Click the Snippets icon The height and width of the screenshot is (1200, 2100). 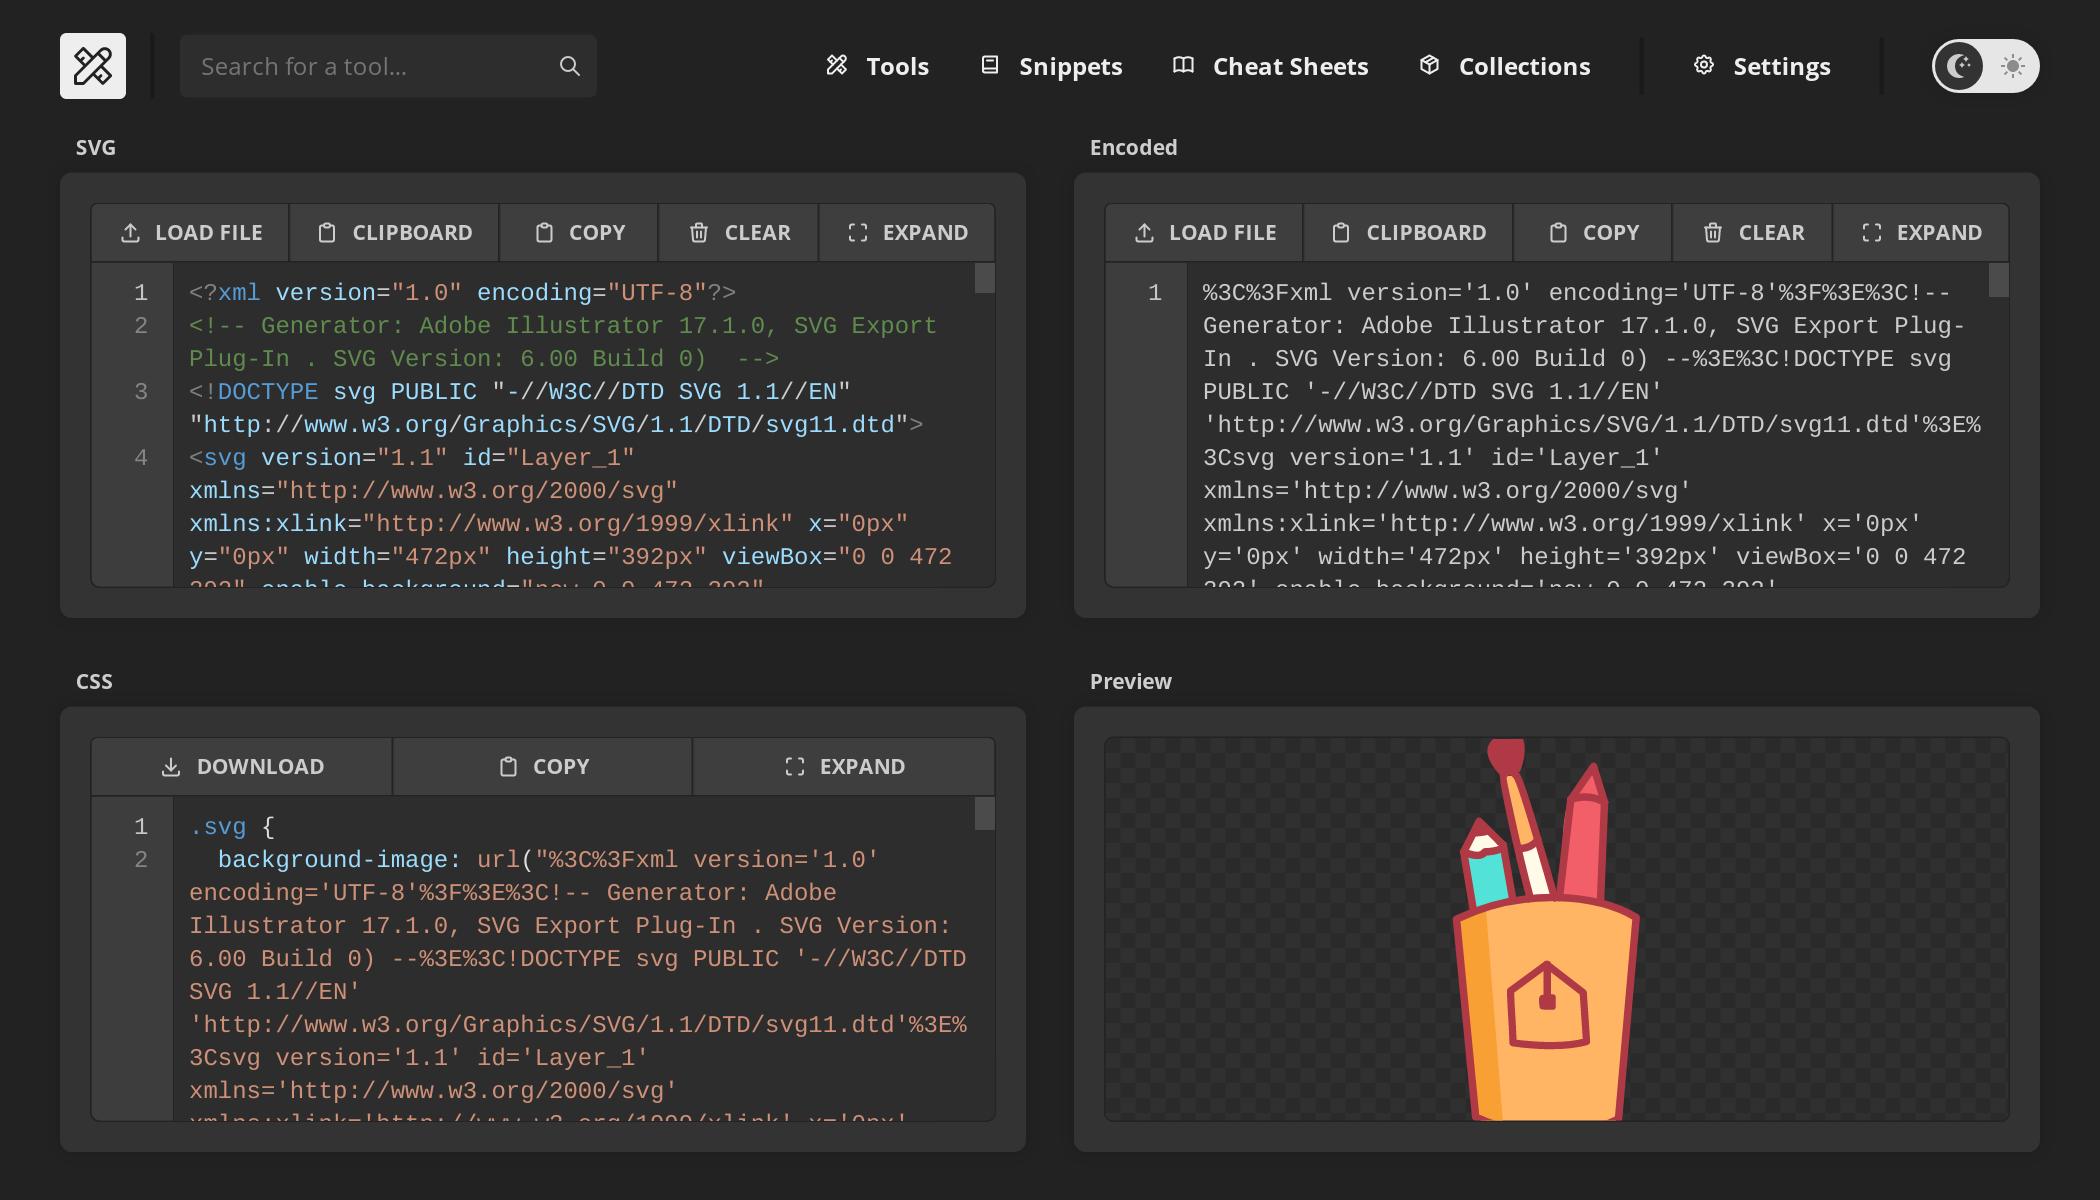click(990, 65)
